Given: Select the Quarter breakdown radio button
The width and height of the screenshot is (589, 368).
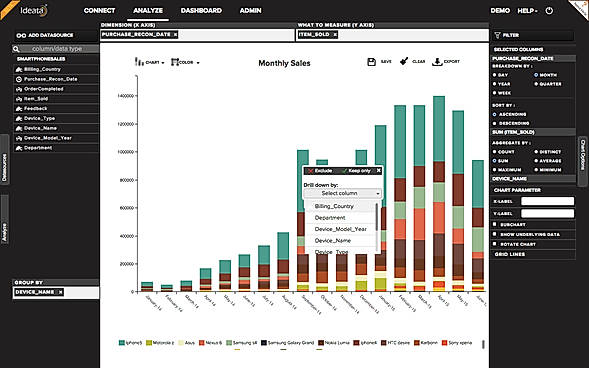Looking at the screenshot, I should (x=536, y=84).
